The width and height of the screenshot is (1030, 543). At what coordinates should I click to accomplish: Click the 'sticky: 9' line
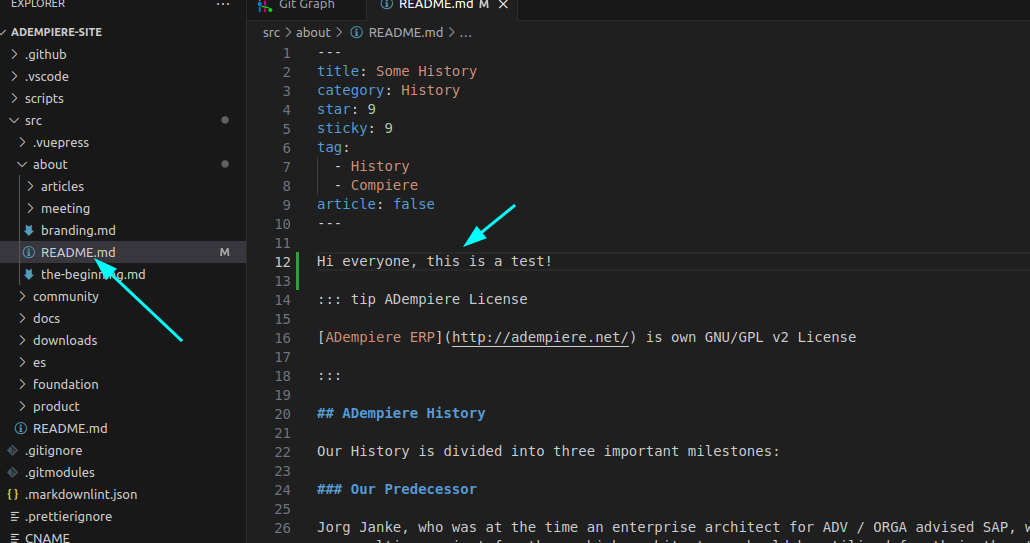[355, 128]
